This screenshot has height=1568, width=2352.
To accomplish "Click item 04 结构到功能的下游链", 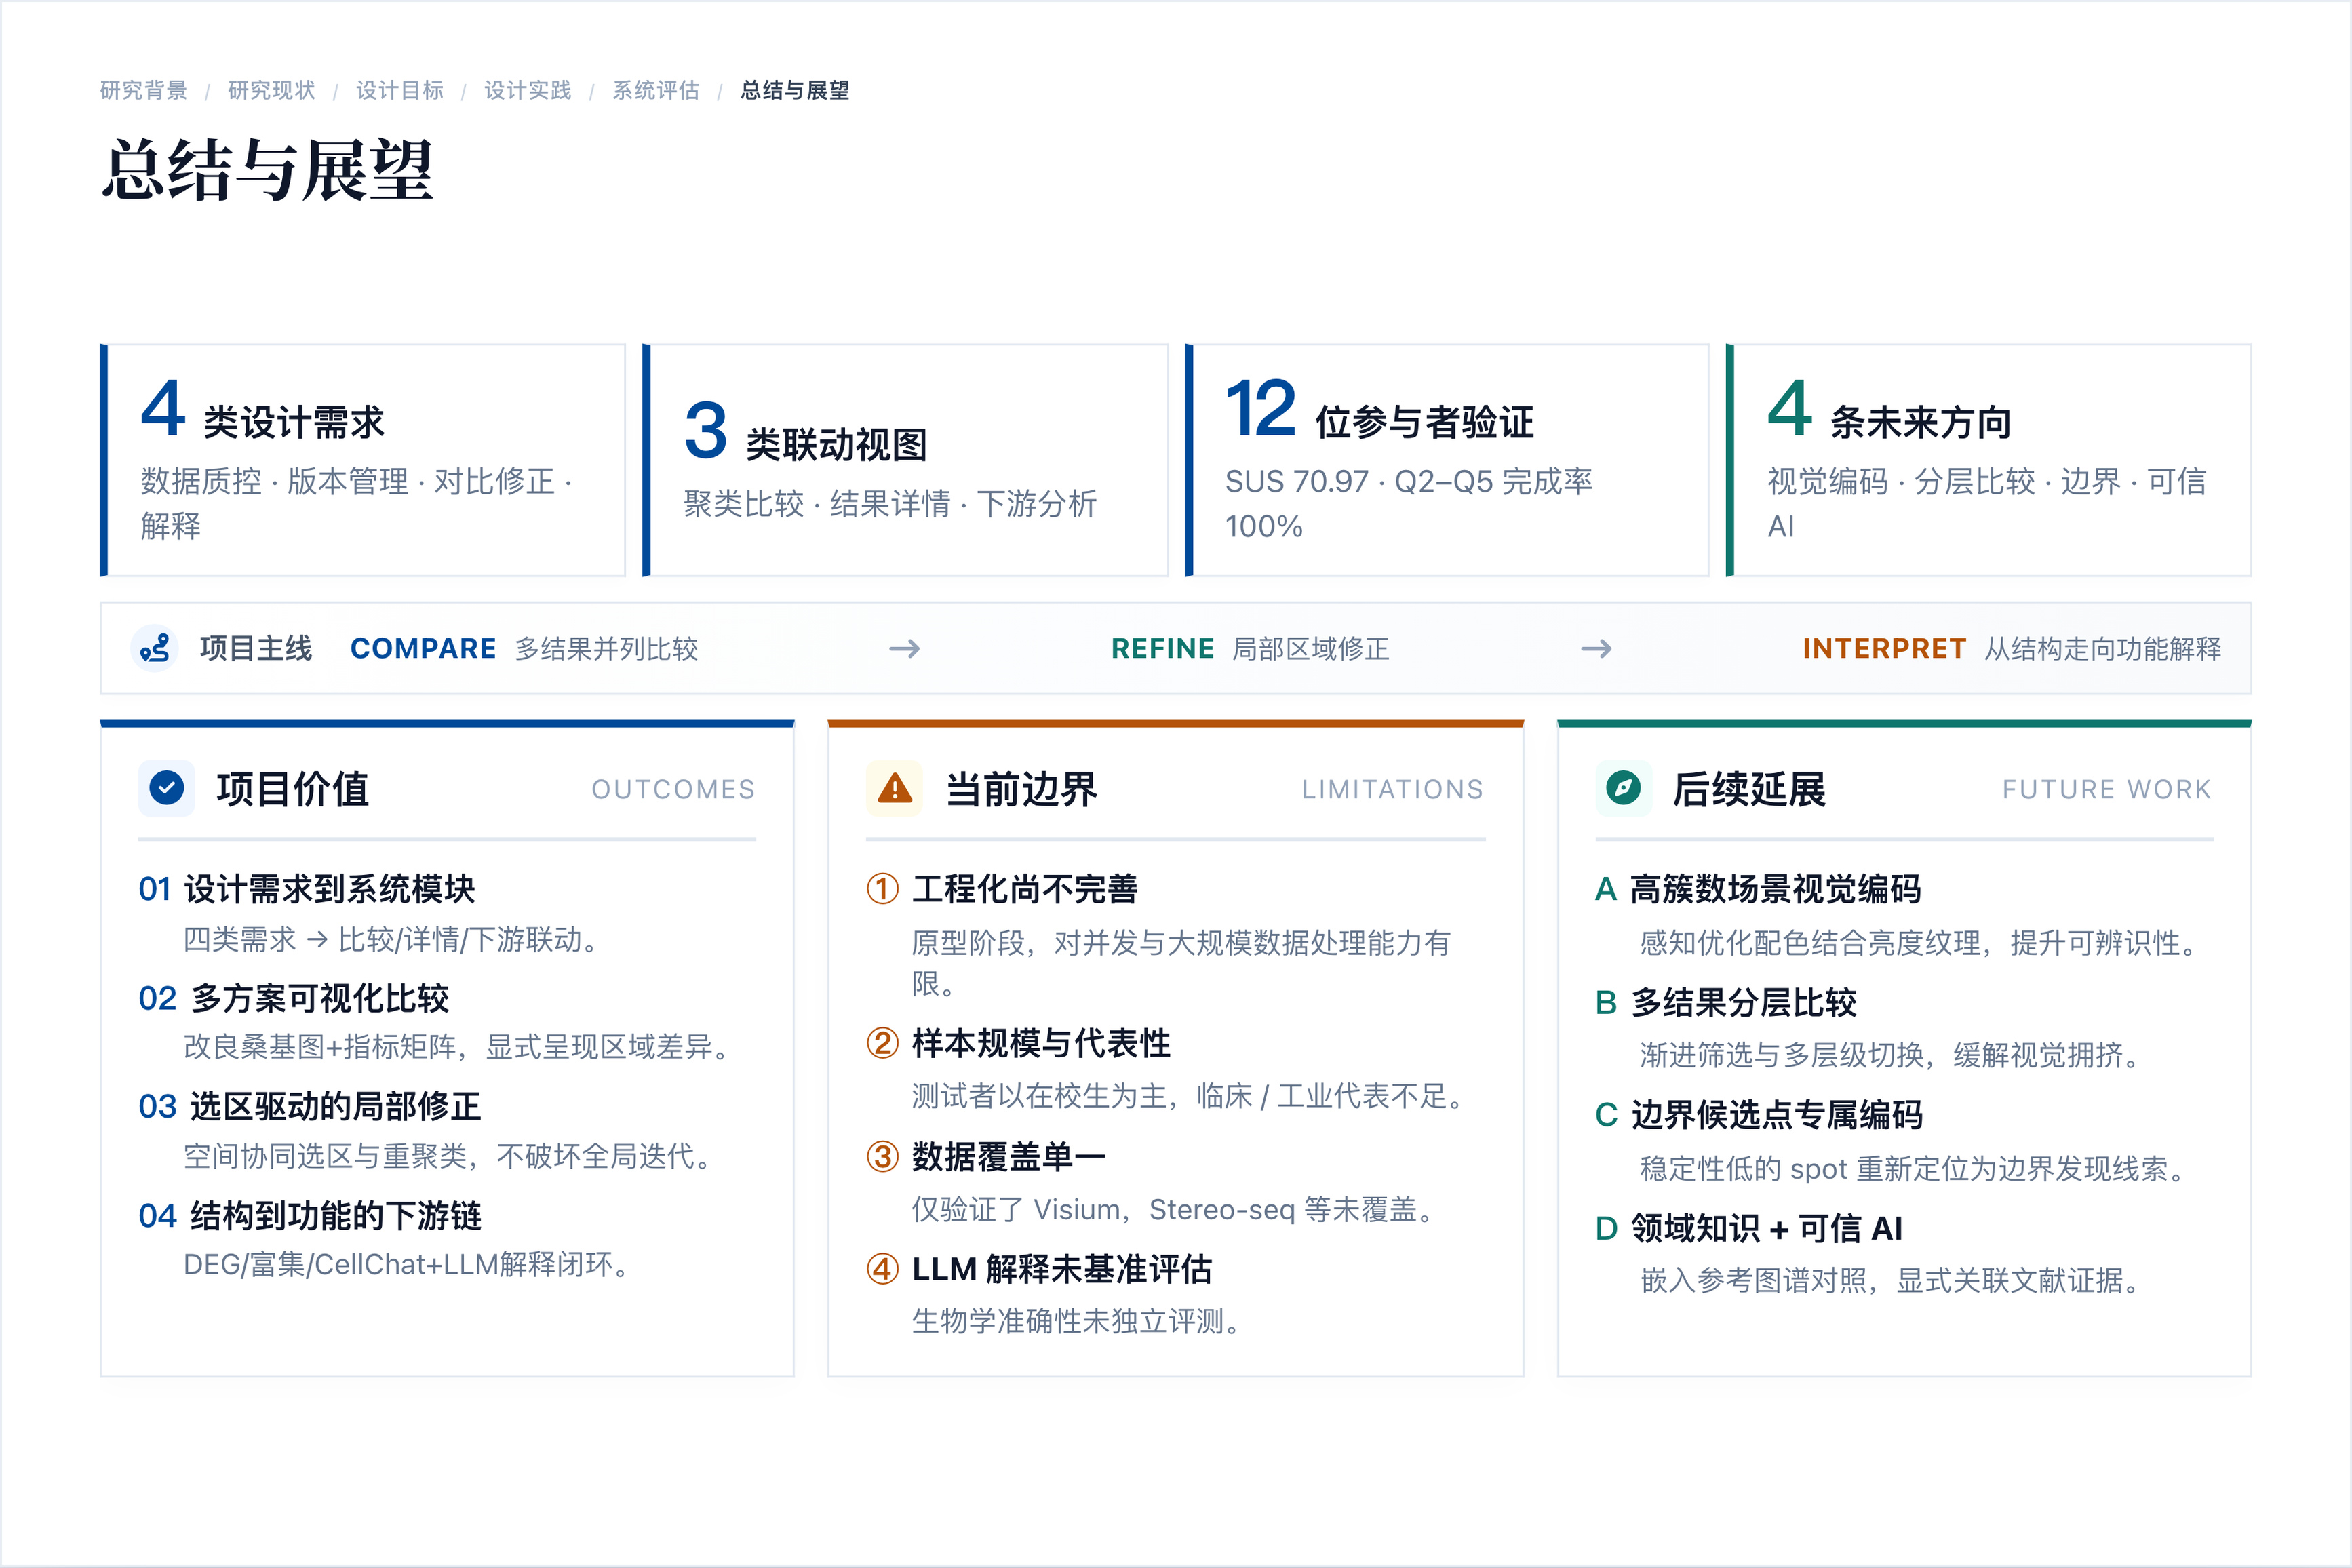I will coord(310,1215).
